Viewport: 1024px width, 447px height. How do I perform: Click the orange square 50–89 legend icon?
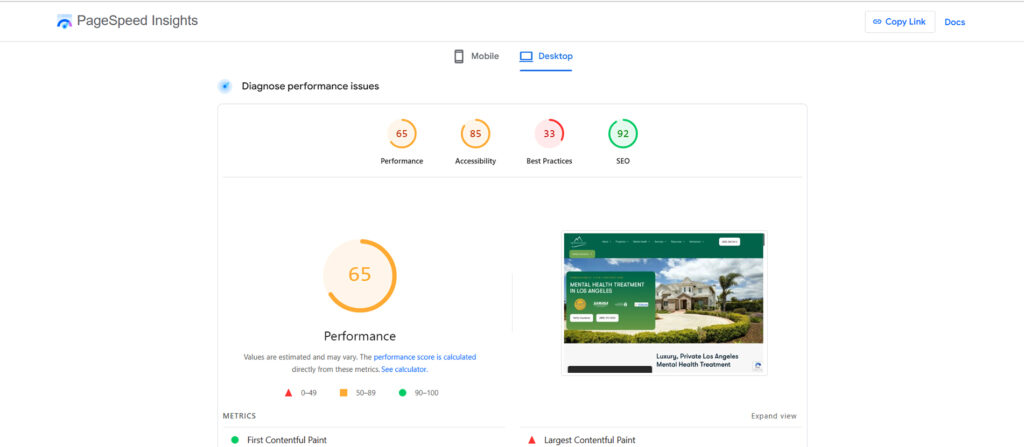pos(344,393)
